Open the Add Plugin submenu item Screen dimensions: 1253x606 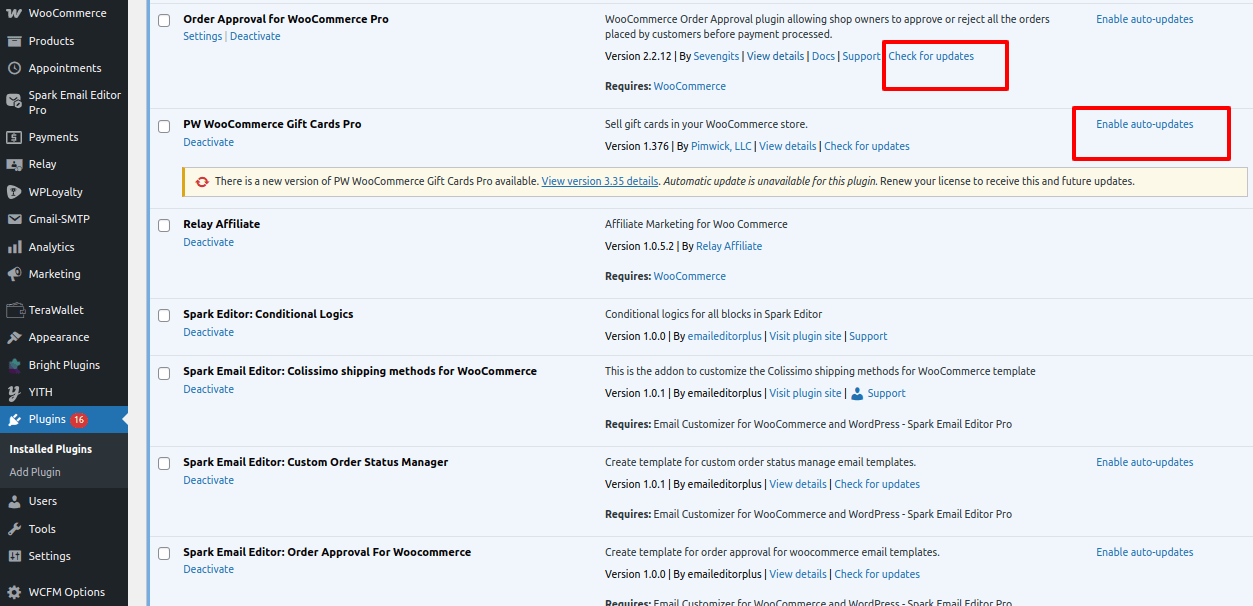(x=35, y=472)
